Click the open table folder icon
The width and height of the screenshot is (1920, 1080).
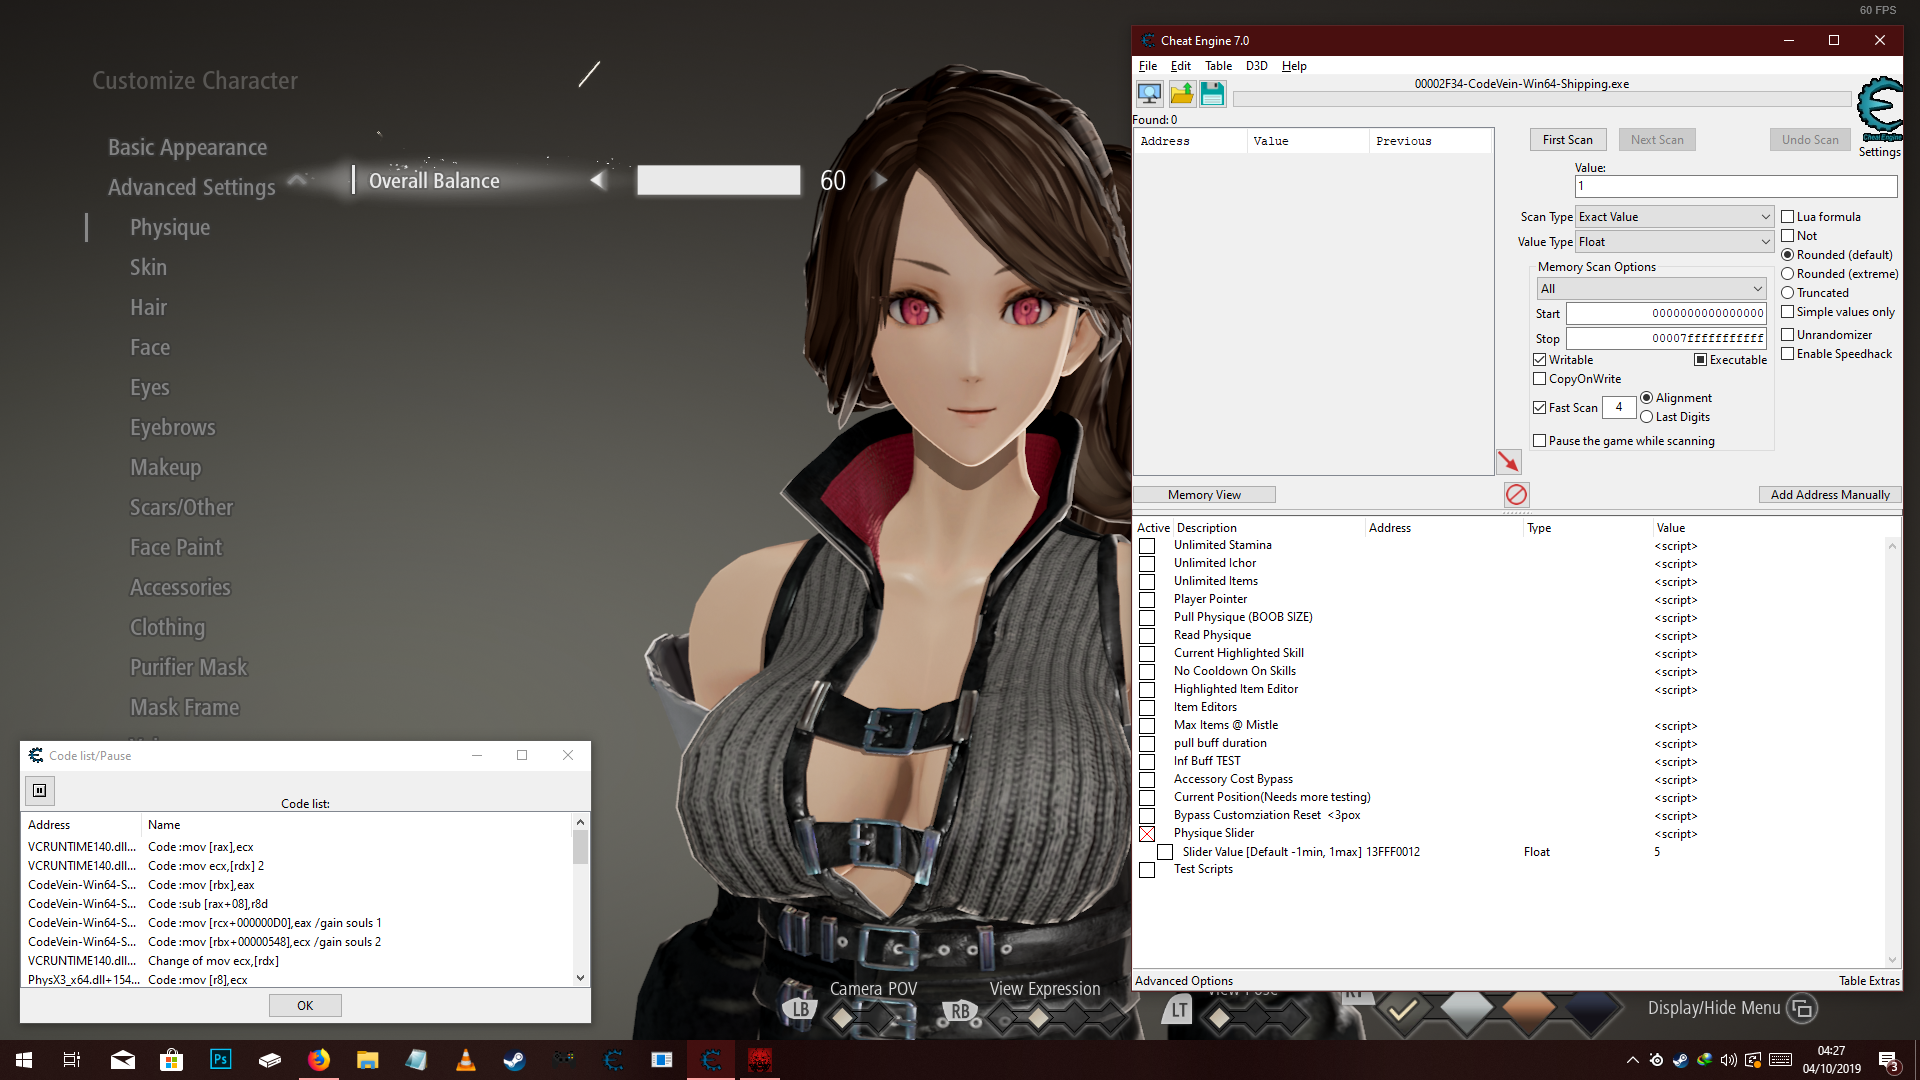[x=1181, y=94]
